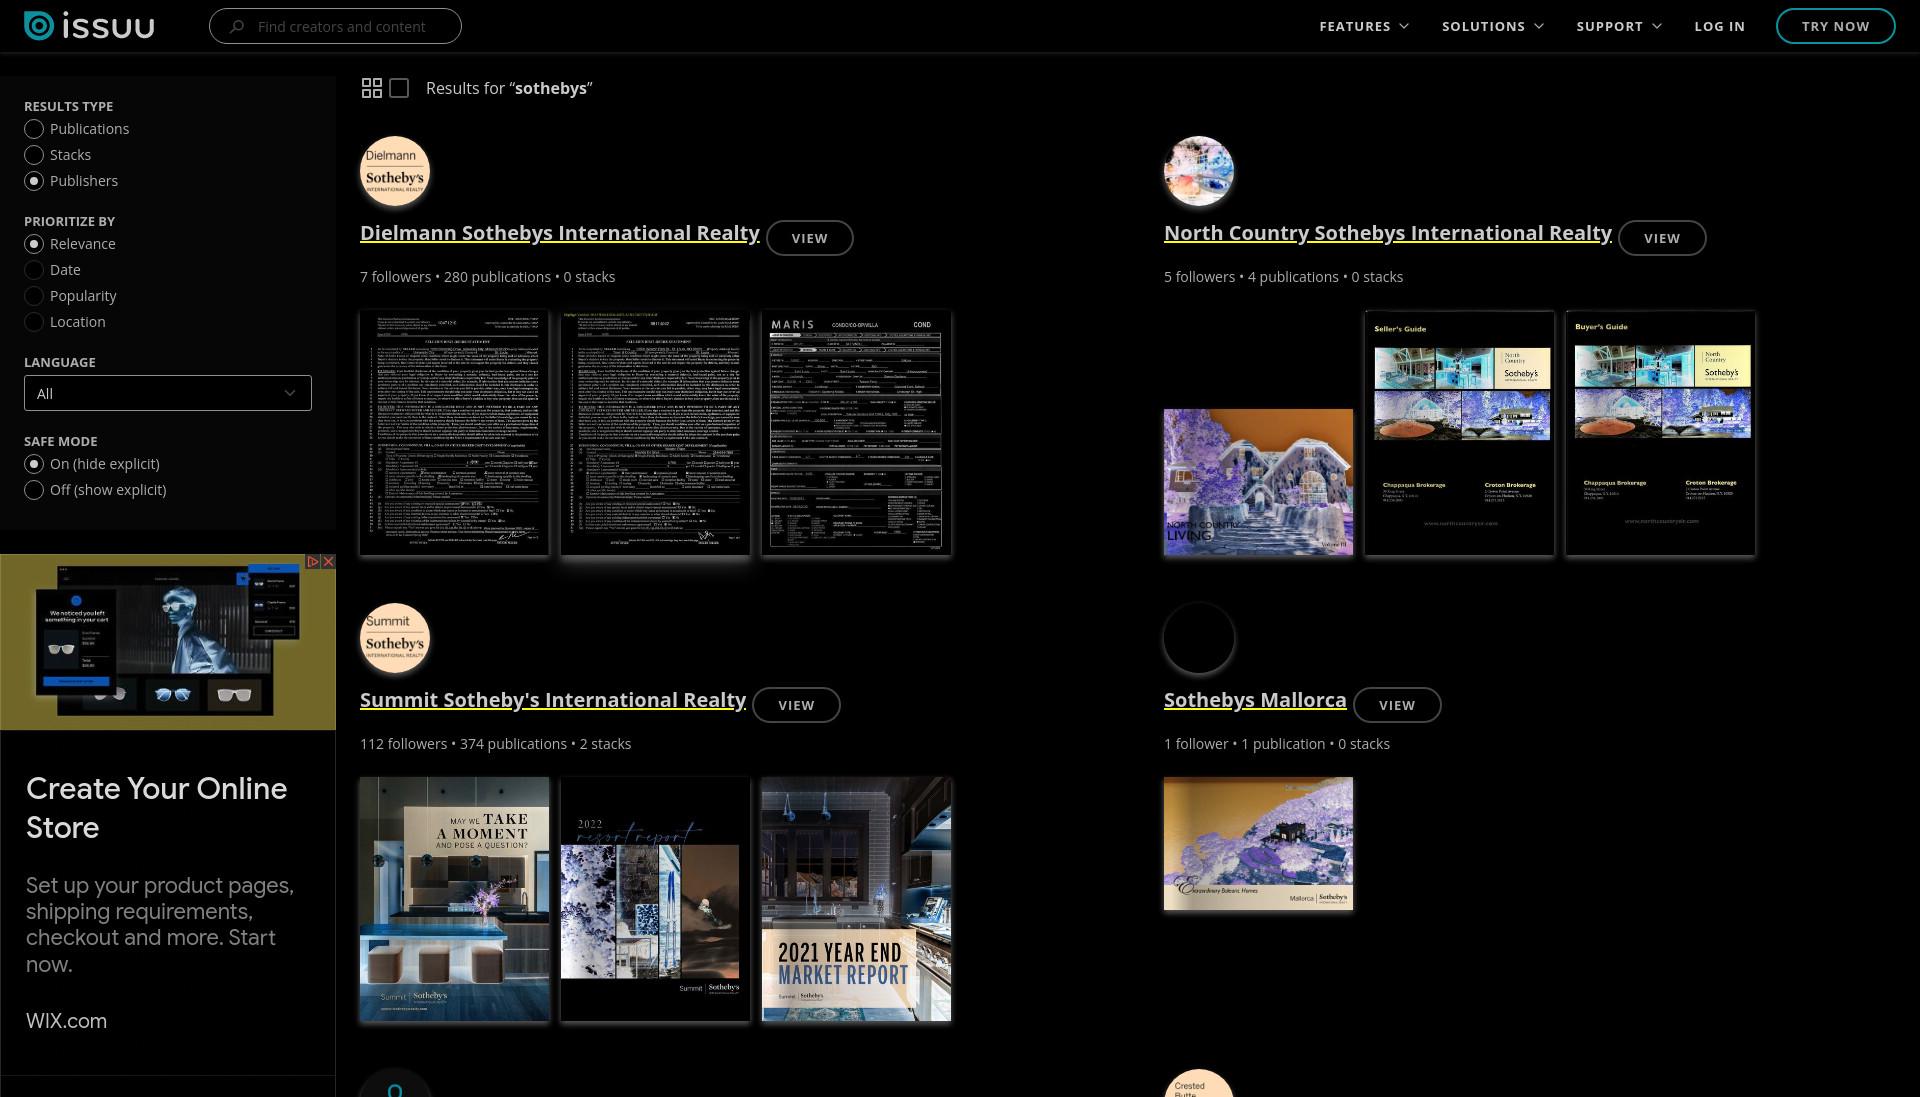
Task: Open the Buyer's Guide publication thumbnail
Action: click(x=1660, y=433)
